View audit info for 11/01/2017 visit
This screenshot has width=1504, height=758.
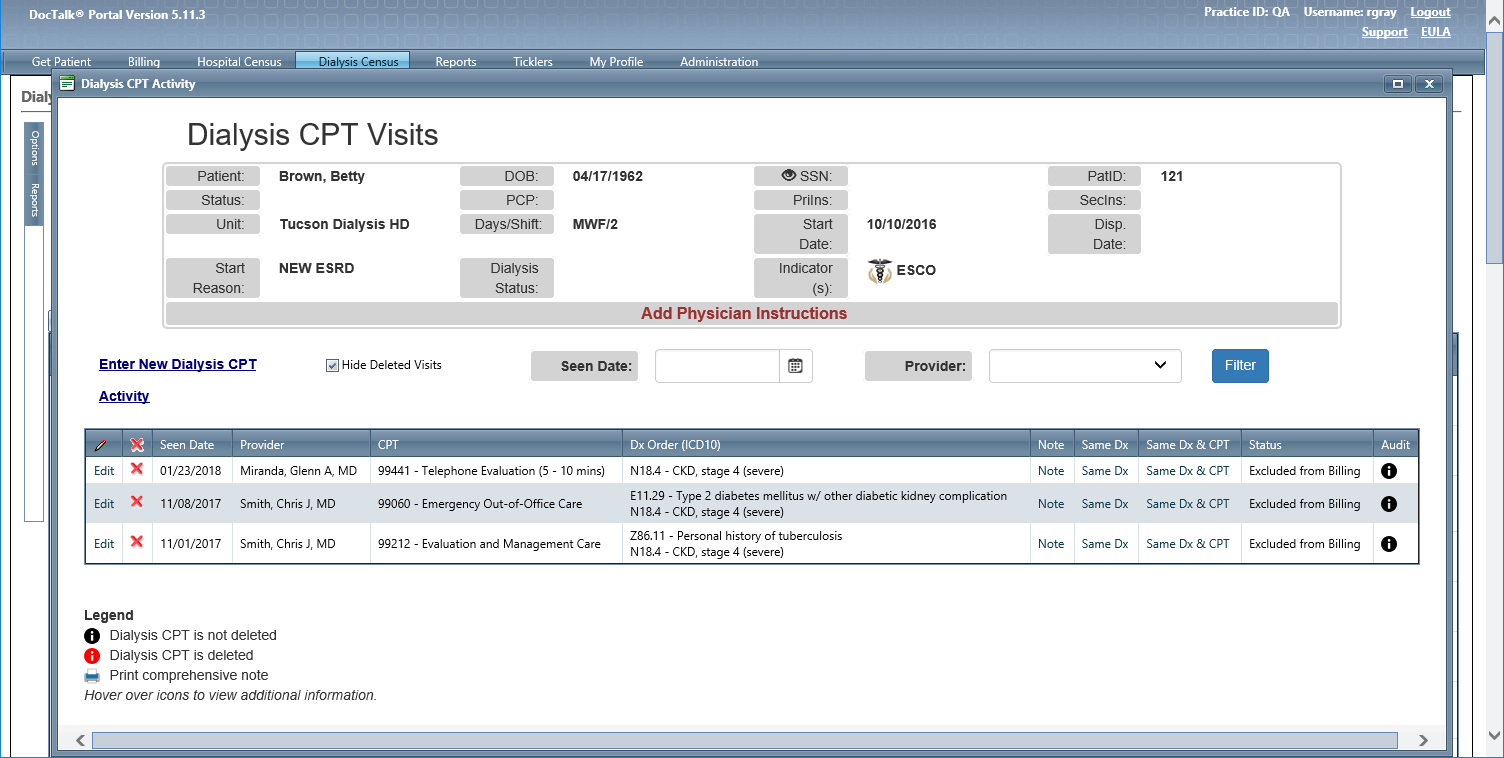coord(1388,544)
